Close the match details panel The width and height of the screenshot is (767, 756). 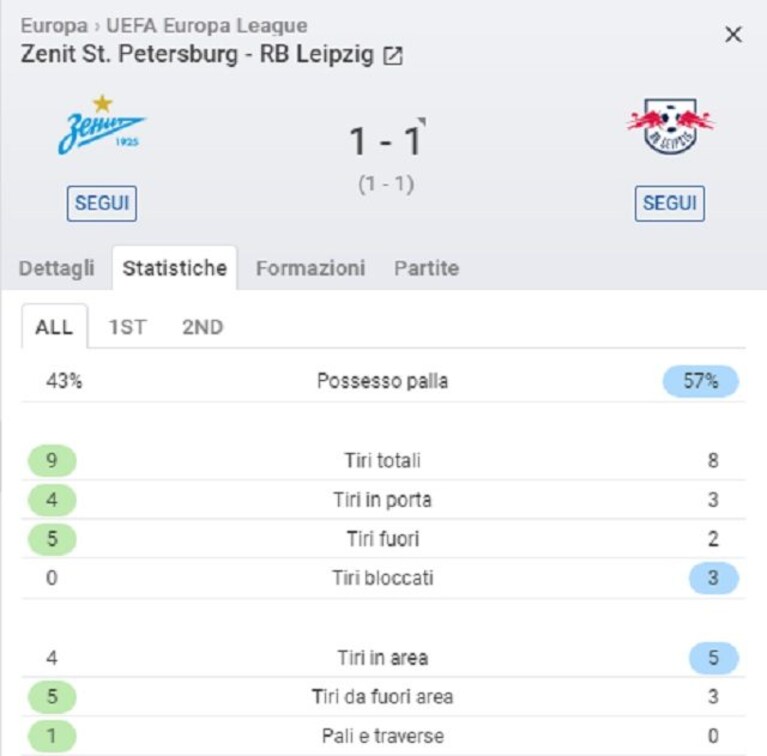click(x=733, y=35)
